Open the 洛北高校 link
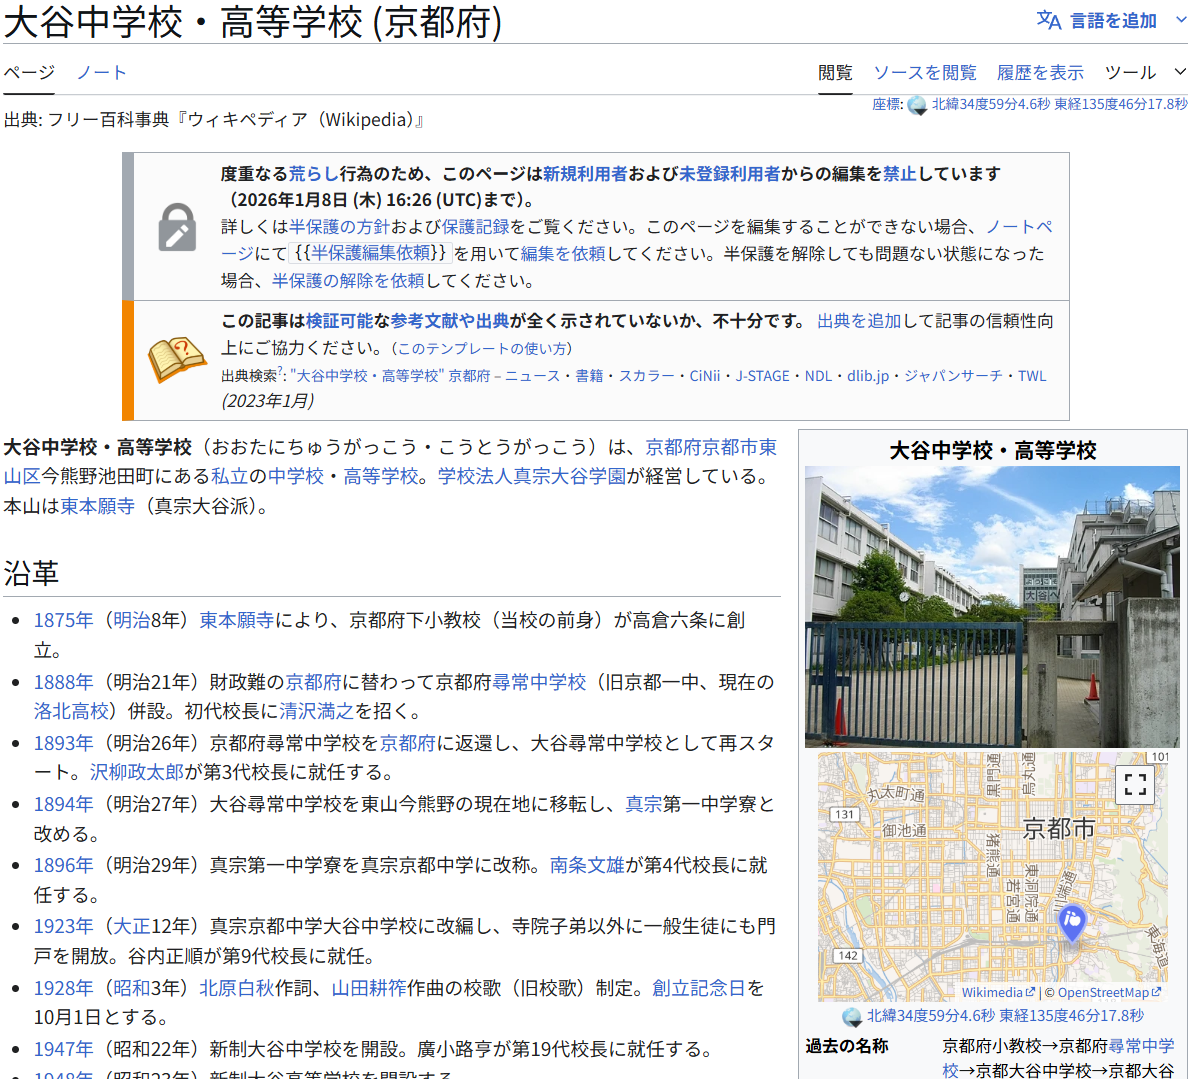Screen dimensions: 1189x1079 pos(71,711)
